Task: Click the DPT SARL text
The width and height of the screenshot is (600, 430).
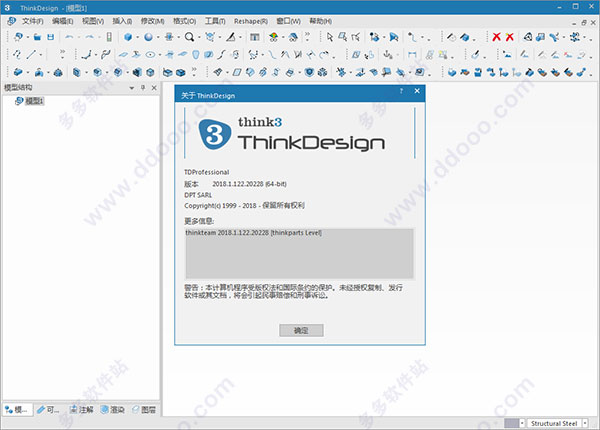Action: pos(198,195)
